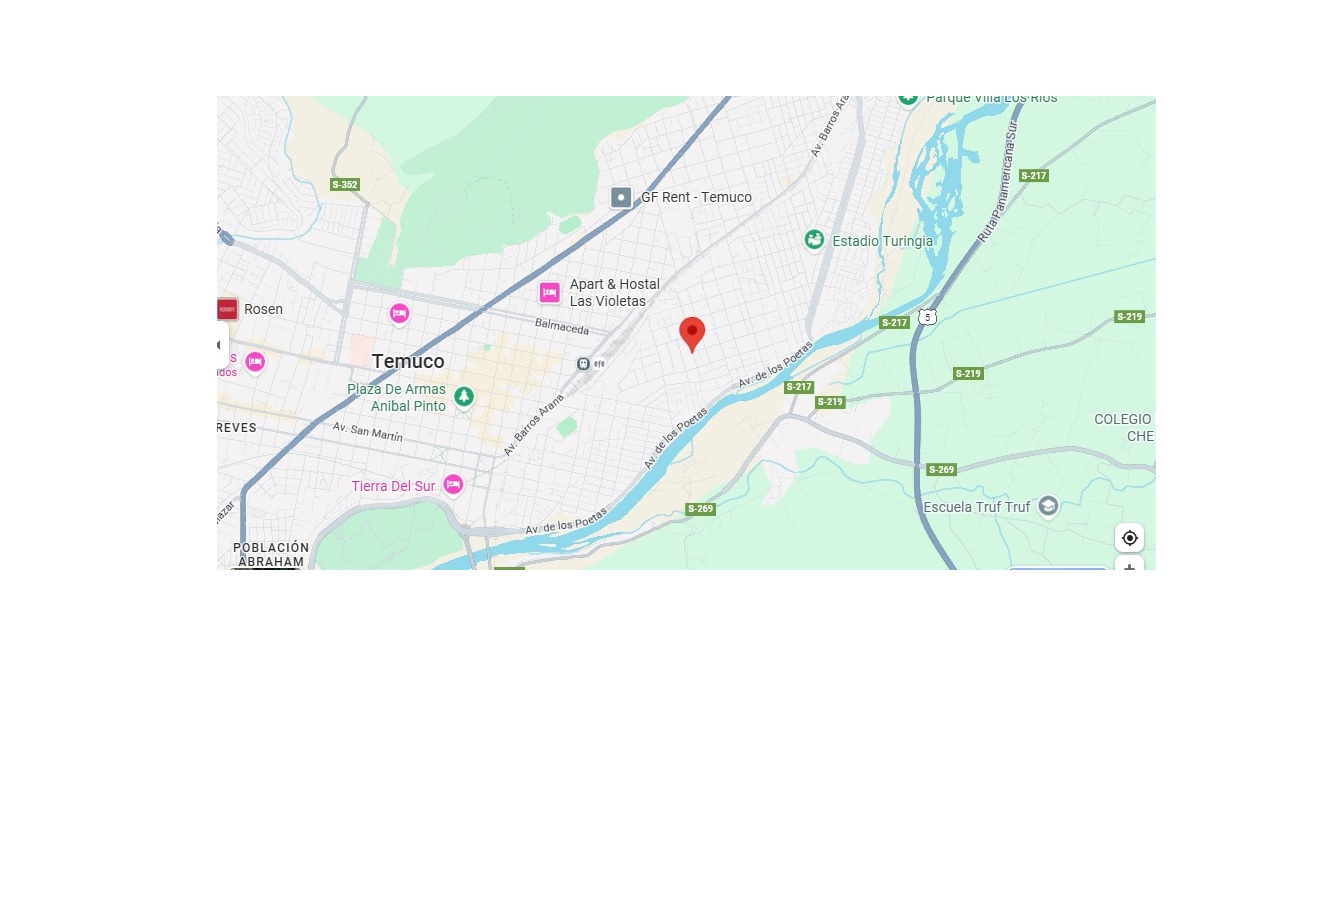Select Parque Villa Los Rios marker
The image size is (1343, 906).
coord(908,98)
